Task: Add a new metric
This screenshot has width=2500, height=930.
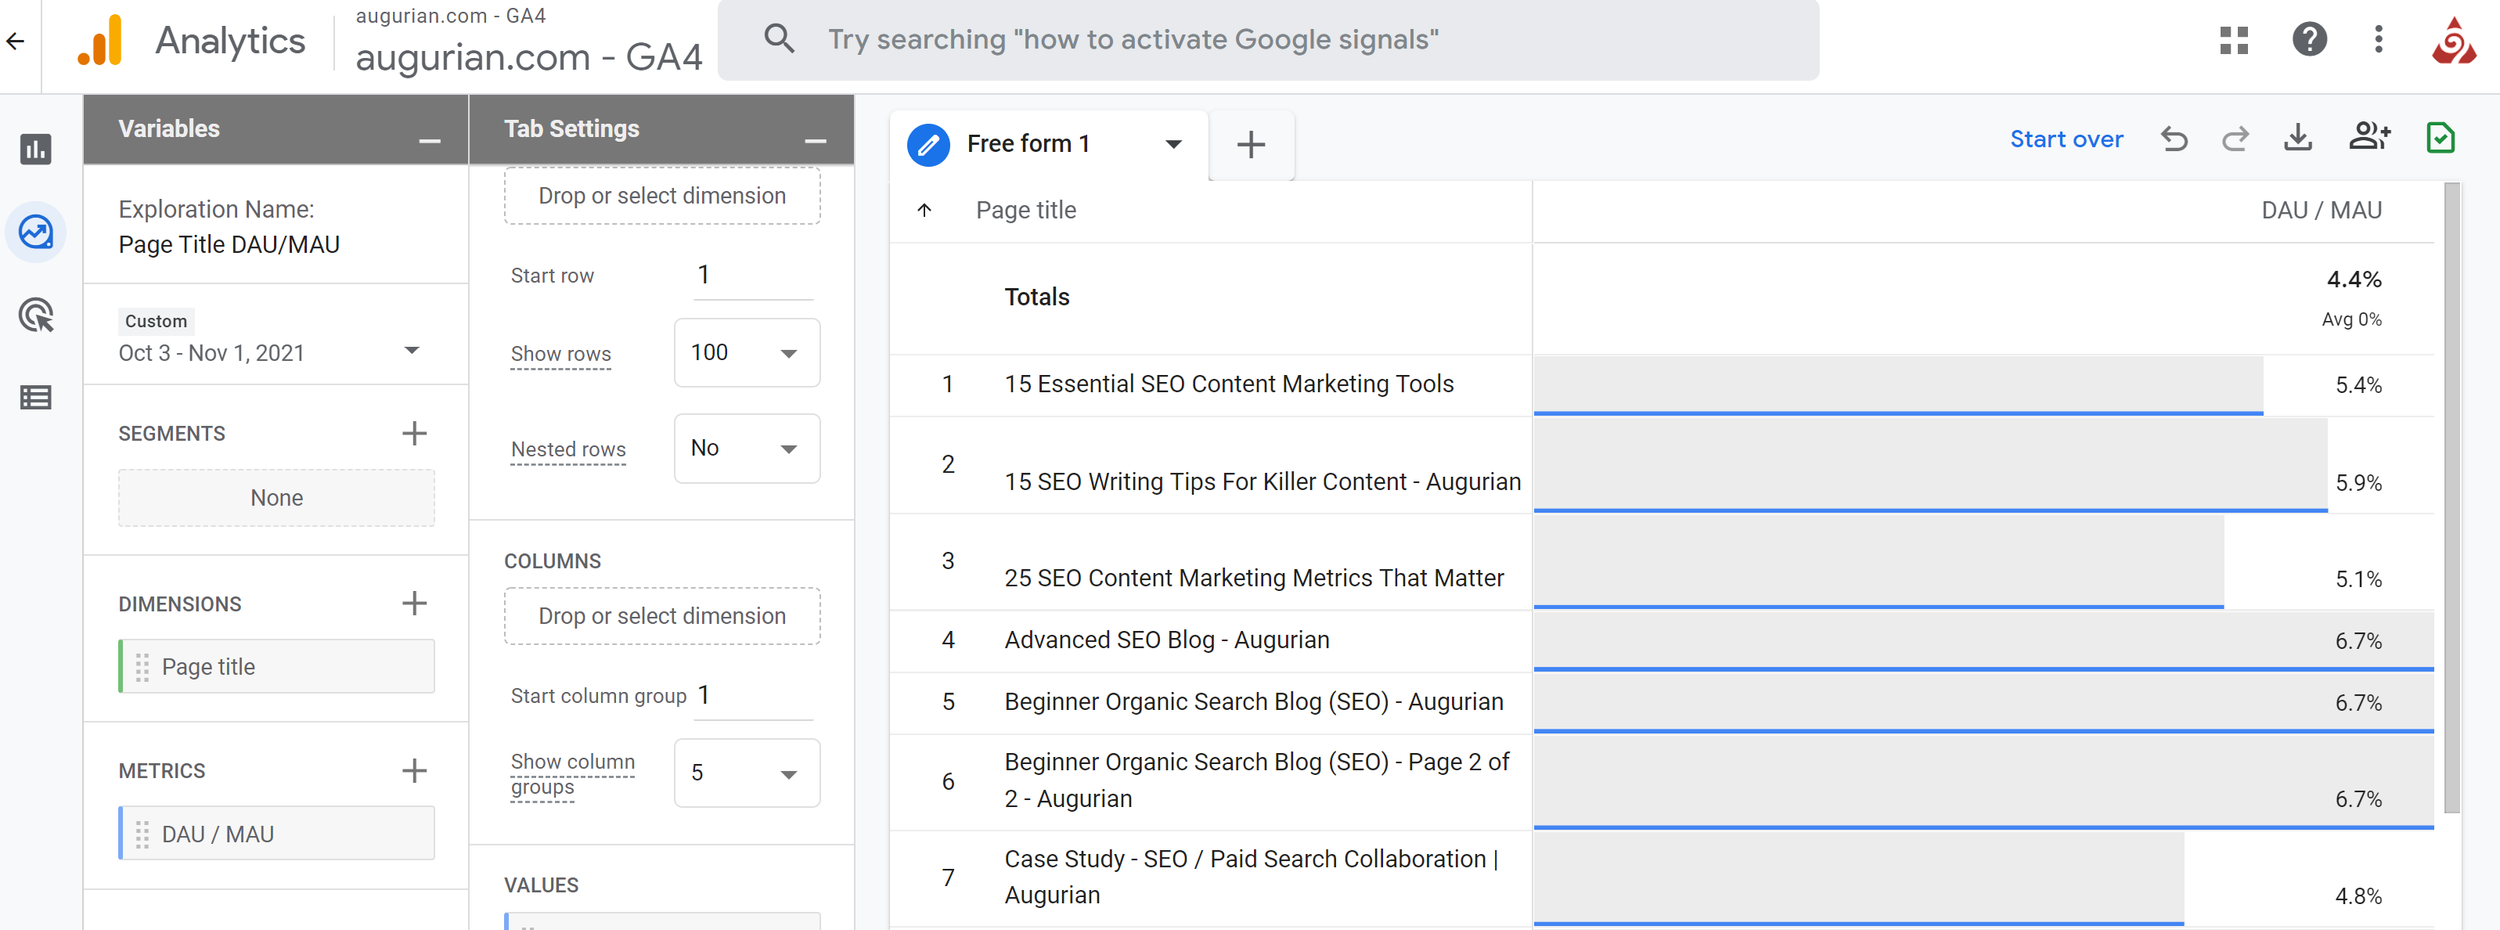Action: [x=414, y=770]
